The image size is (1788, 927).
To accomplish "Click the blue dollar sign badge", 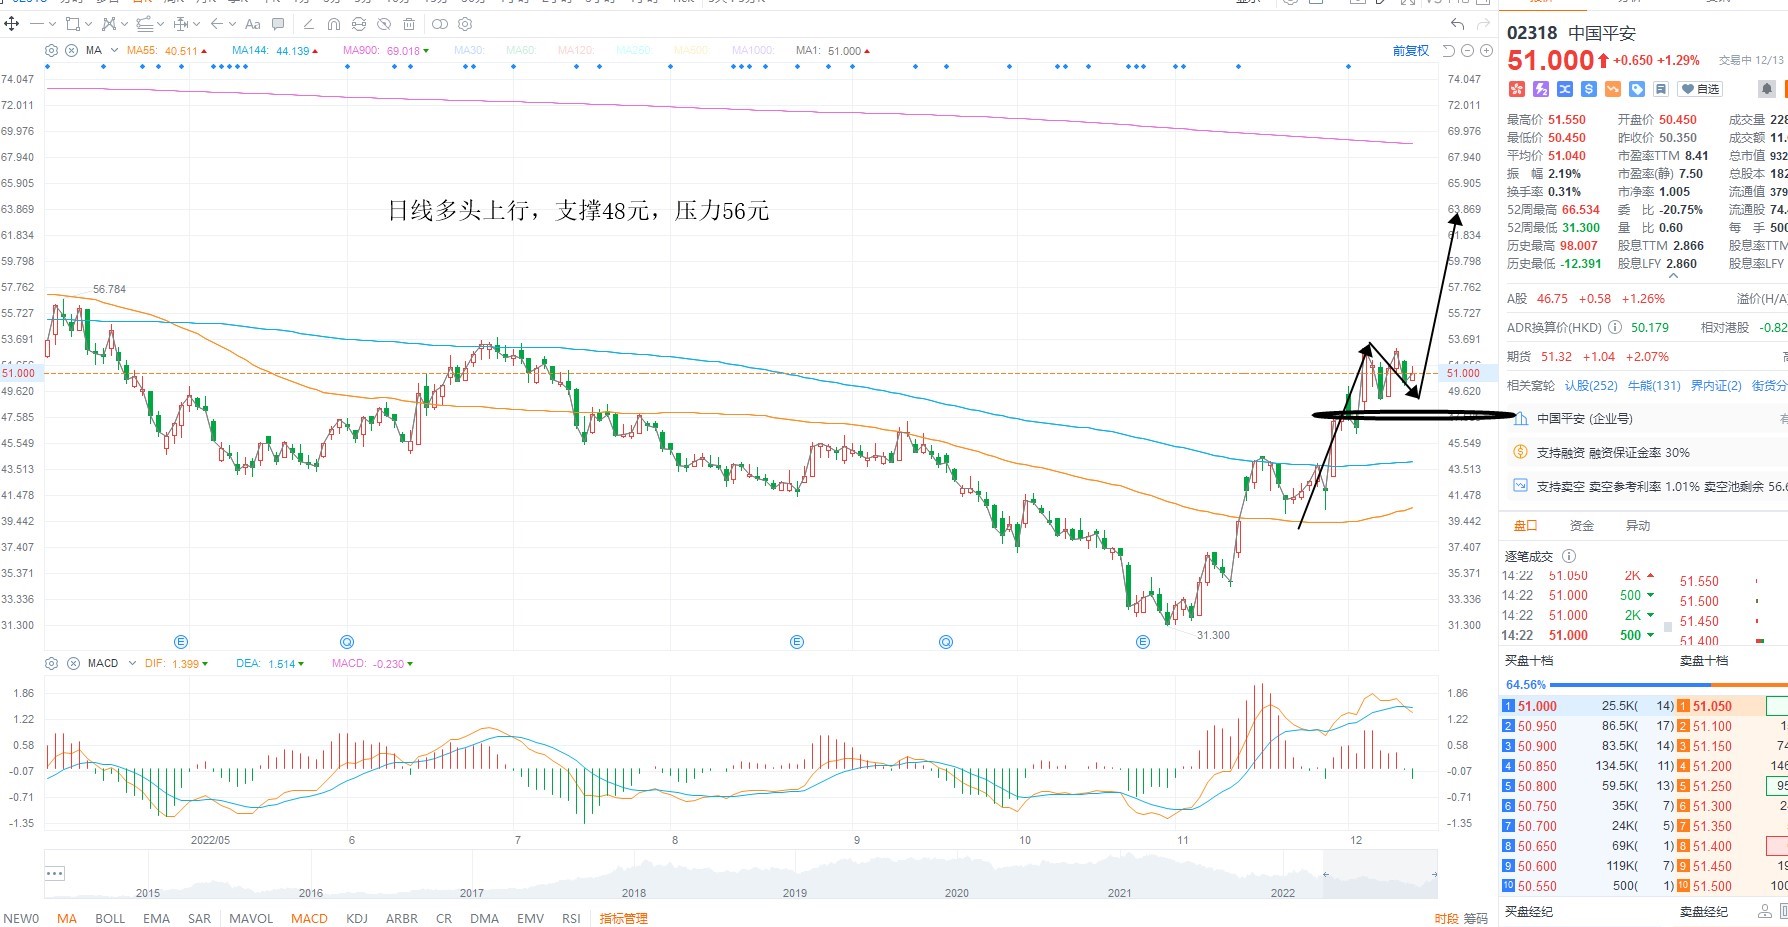I will (1589, 89).
